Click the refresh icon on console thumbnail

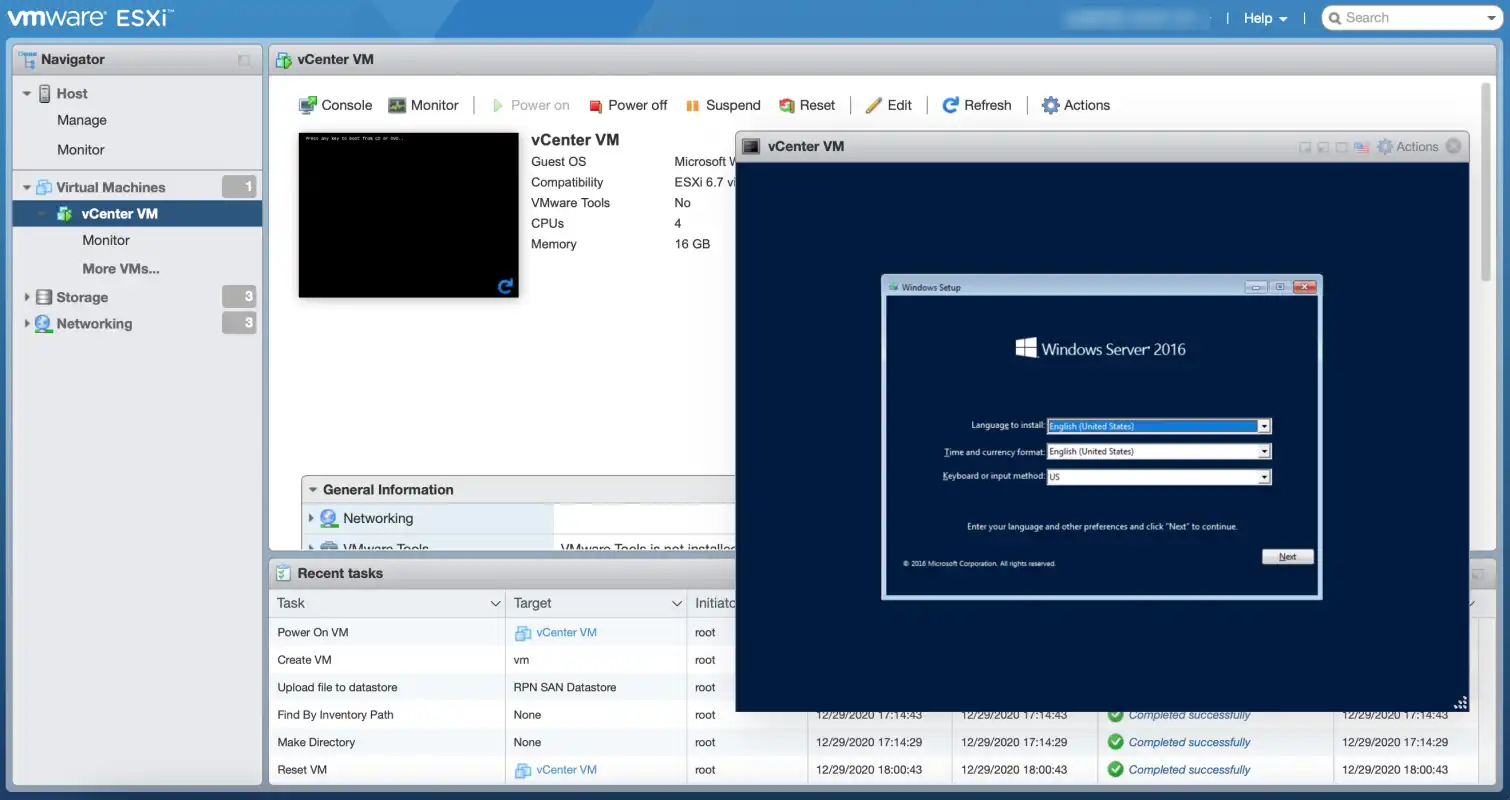506,287
